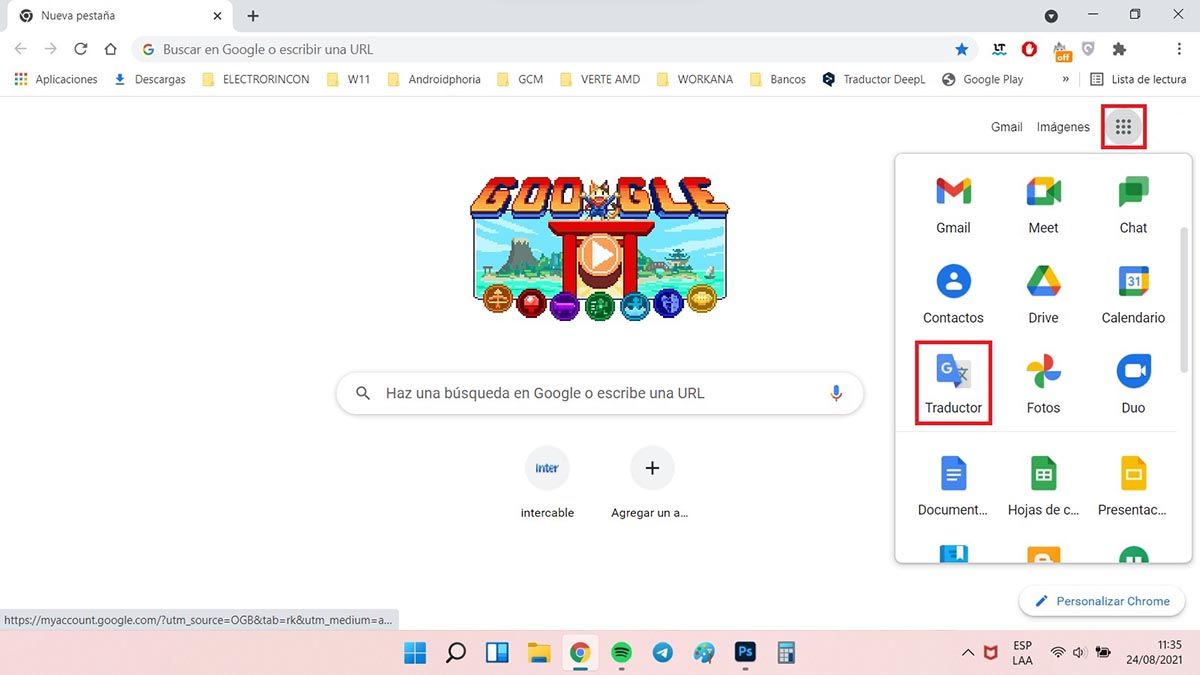This screenshot has width=1200, height=675.
Task: Open the ESP LAA language switcher
Action: (1022, 653)
